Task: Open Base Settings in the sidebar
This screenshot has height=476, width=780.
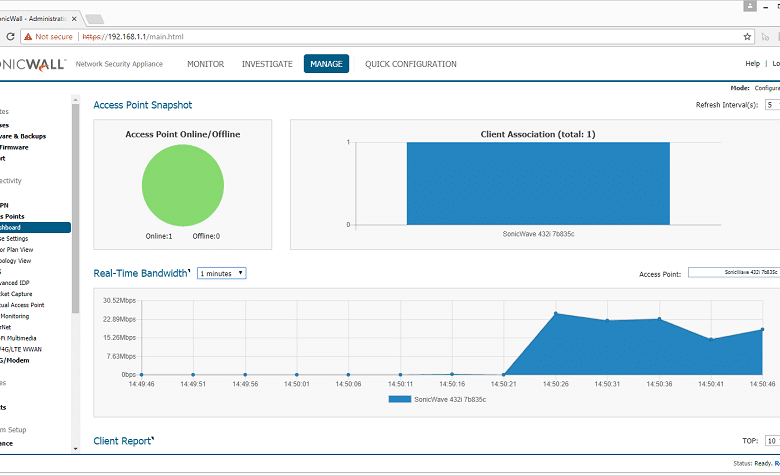Action: pos(14,239)
